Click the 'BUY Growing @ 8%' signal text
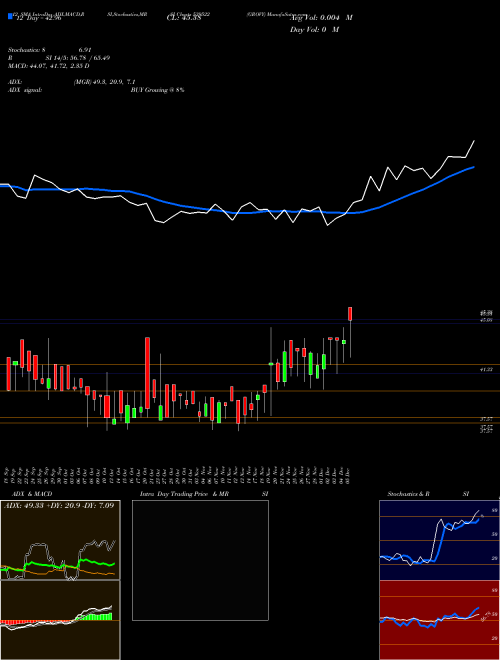 pos(157,90)
